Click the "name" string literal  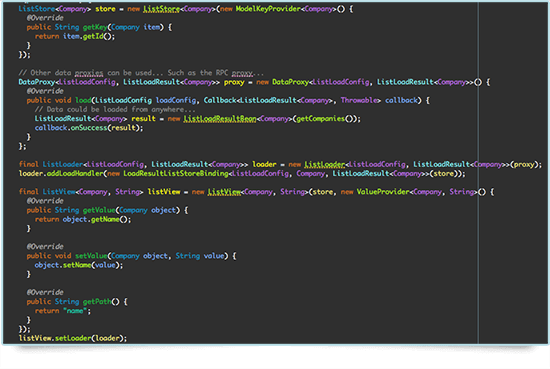[x=75, y=311]
